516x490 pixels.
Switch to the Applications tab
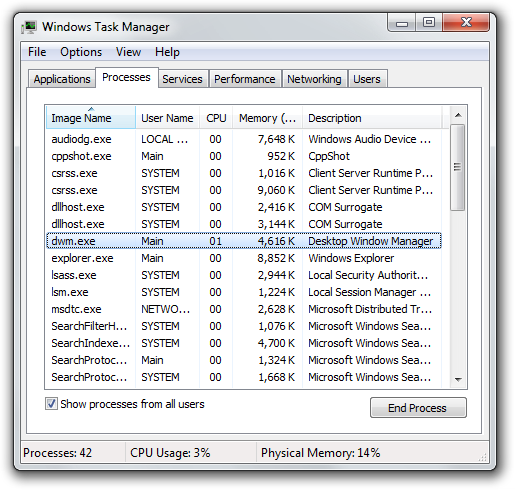point(62,79)
